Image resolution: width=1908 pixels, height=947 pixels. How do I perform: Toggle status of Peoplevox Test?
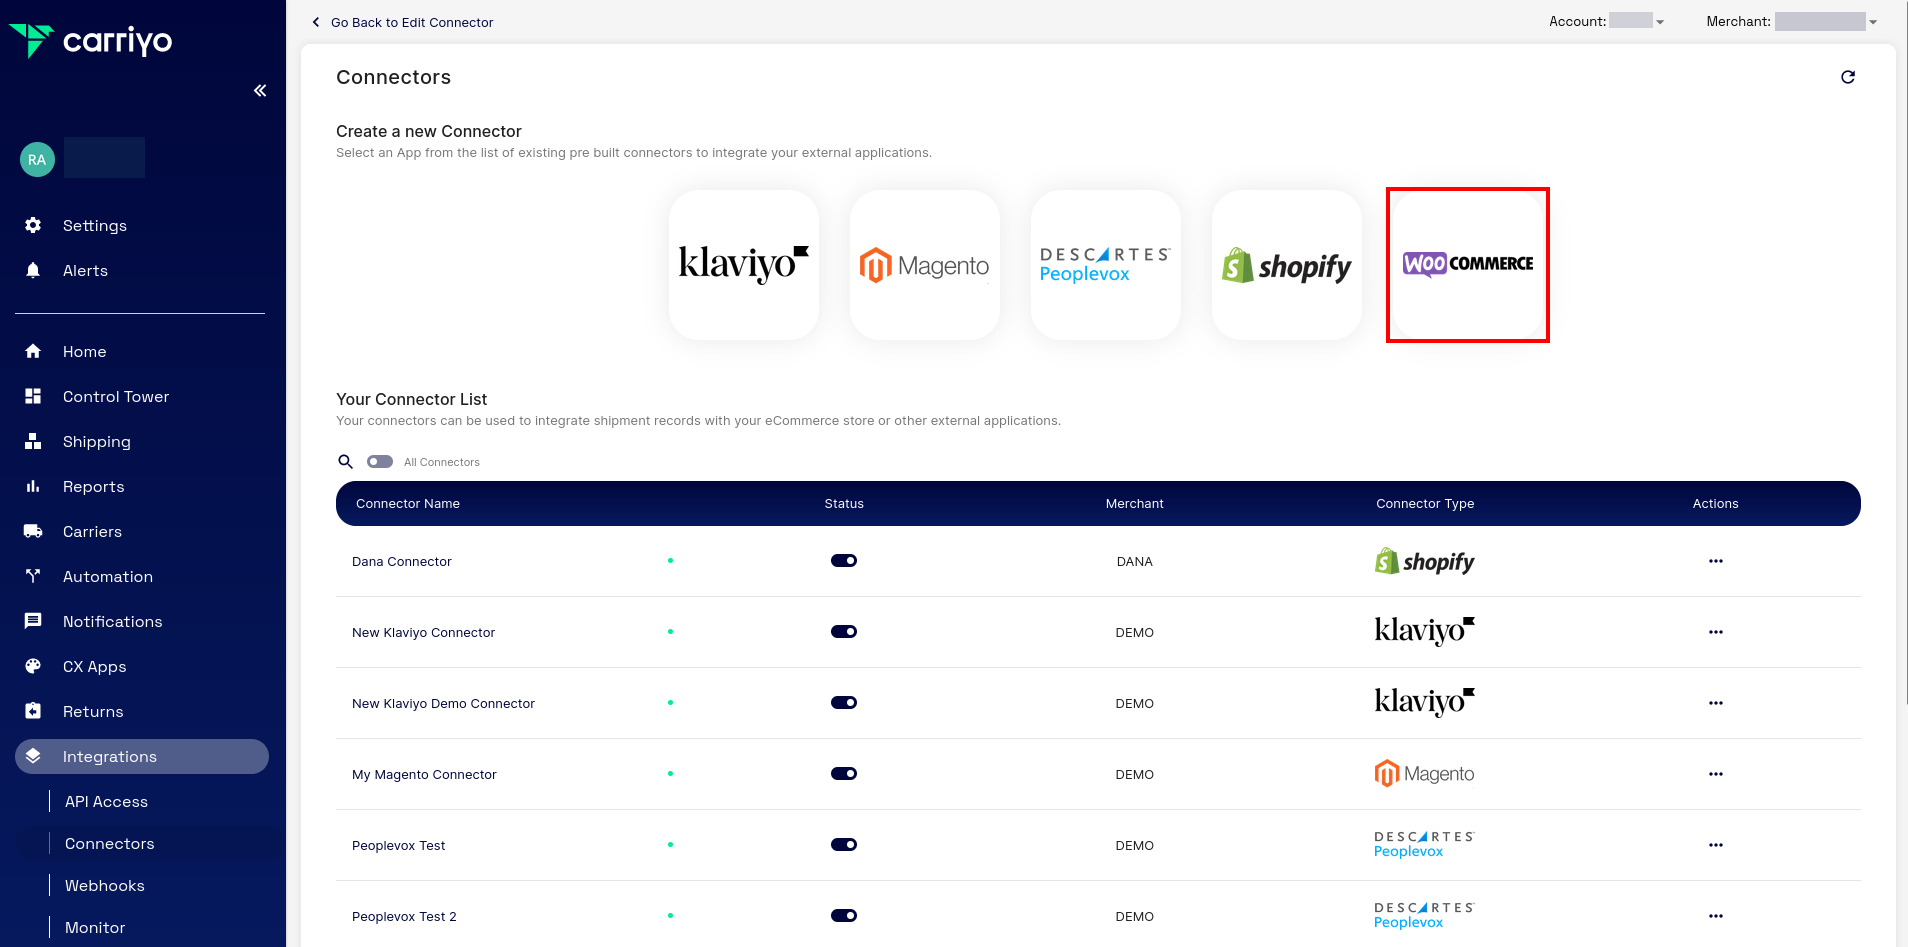pos(844,845)
